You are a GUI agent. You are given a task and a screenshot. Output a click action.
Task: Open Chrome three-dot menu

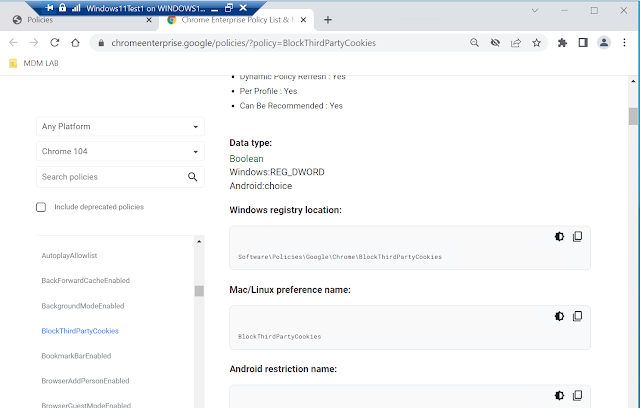click(x=624, y=42)
